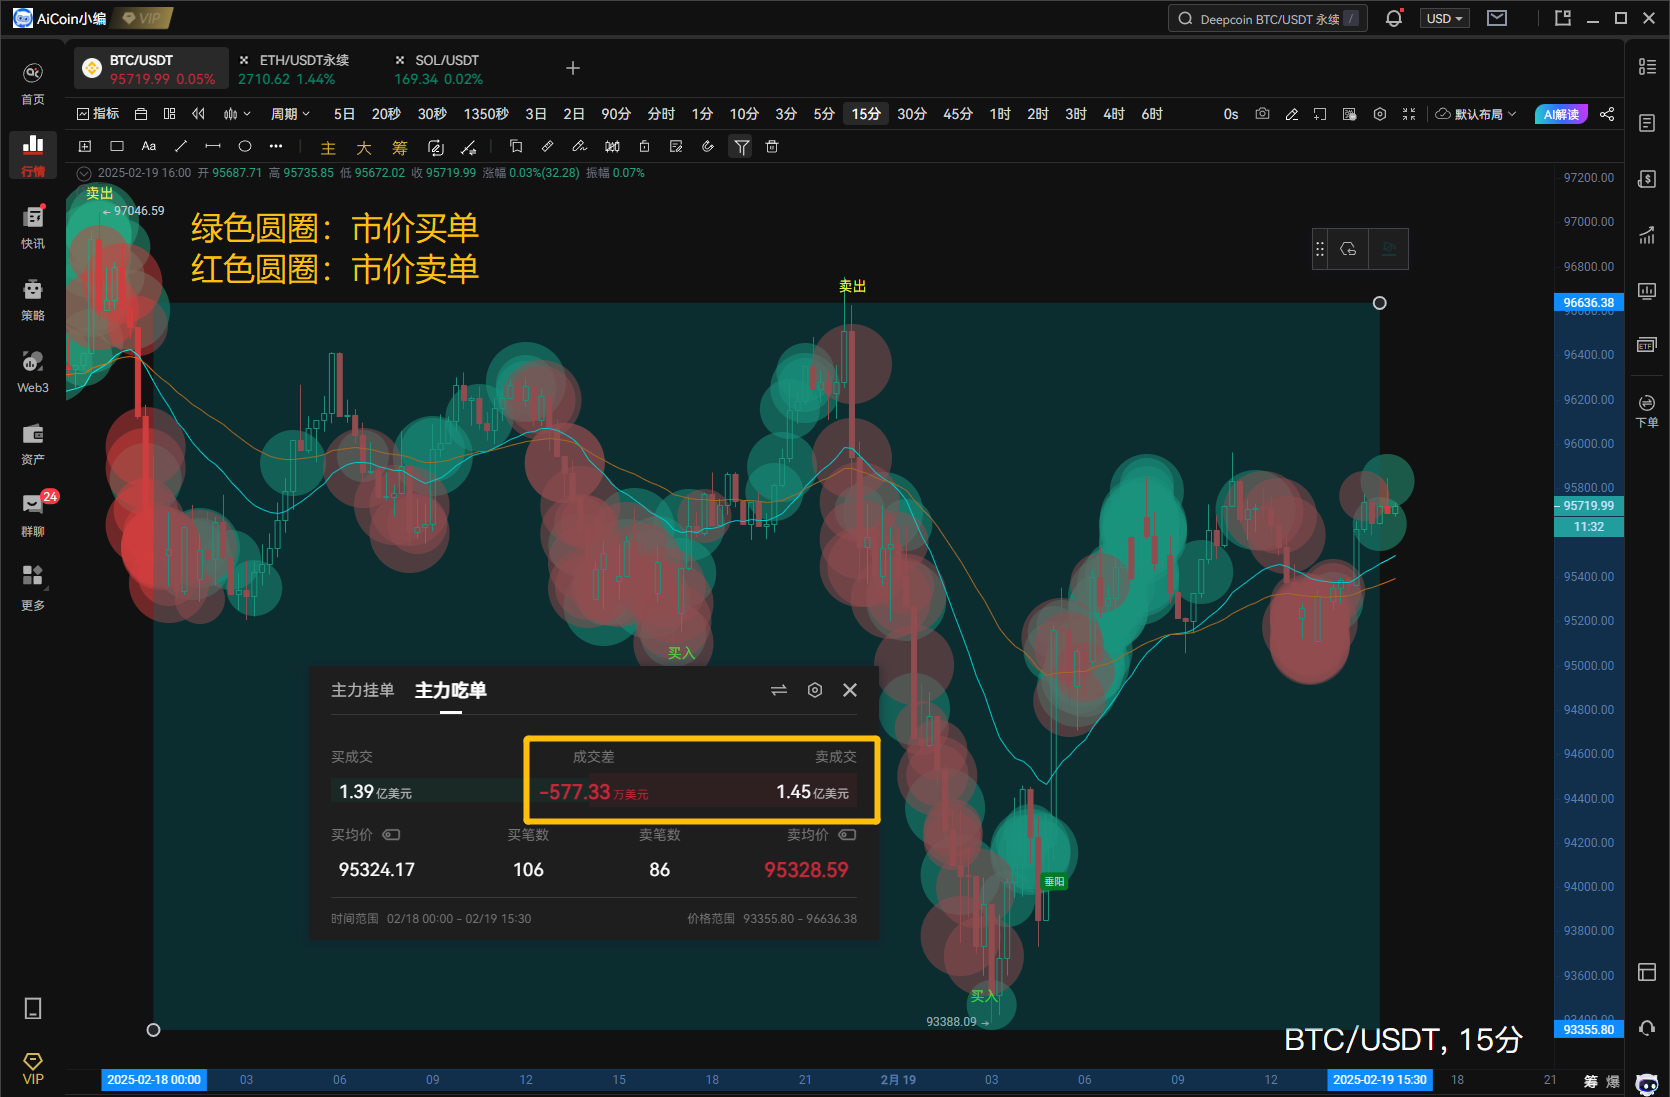
Task: Open settings gear in 主力吃单 panel
Action: pos(815,690)
